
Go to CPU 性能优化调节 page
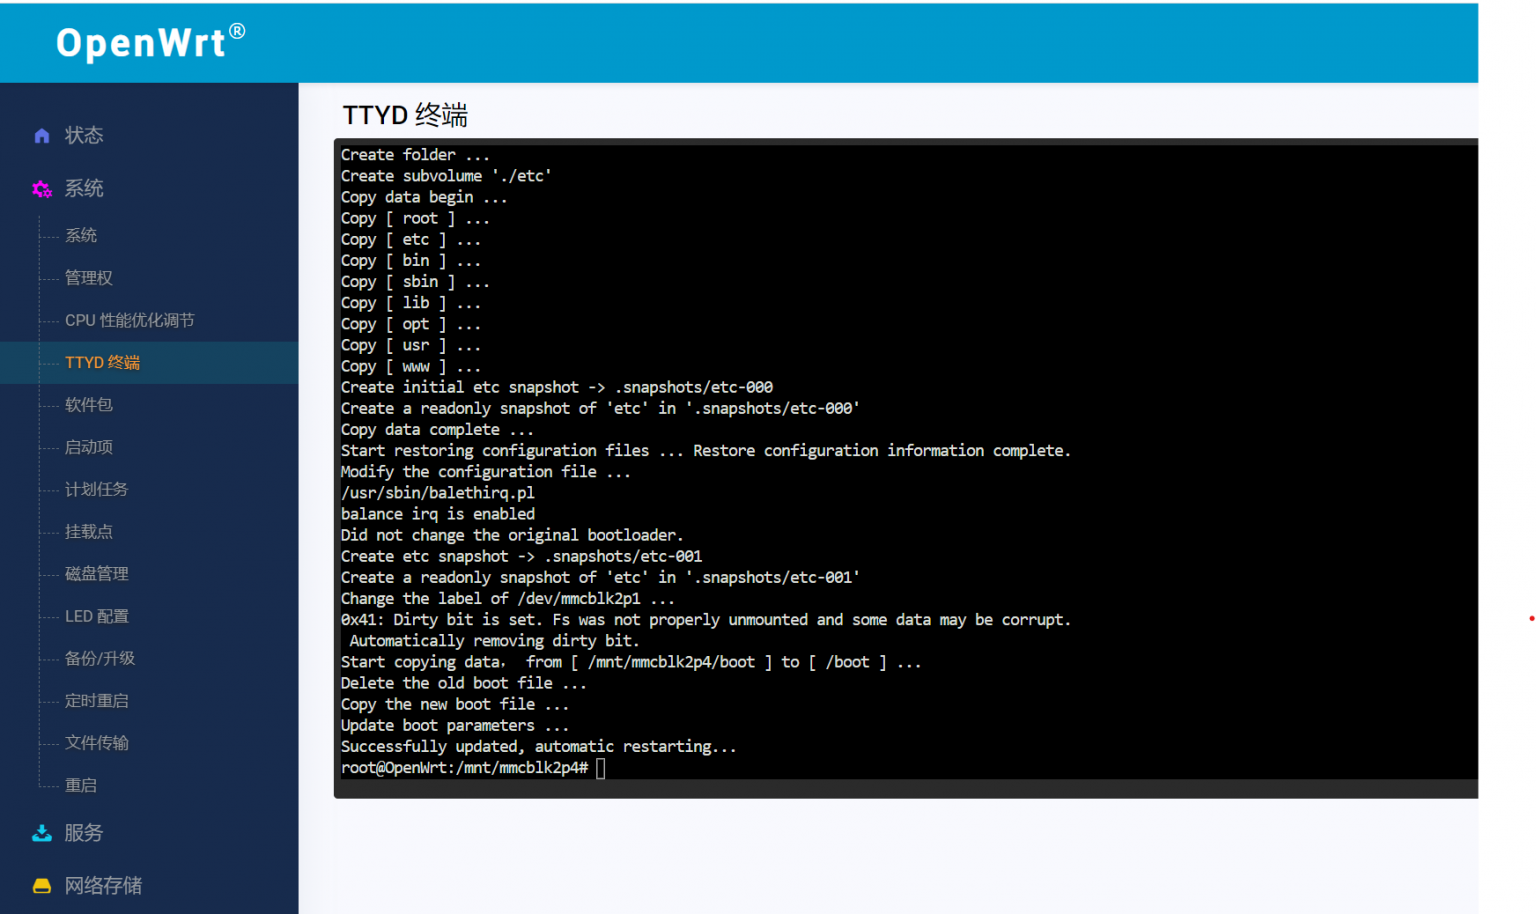click(130, 321)
